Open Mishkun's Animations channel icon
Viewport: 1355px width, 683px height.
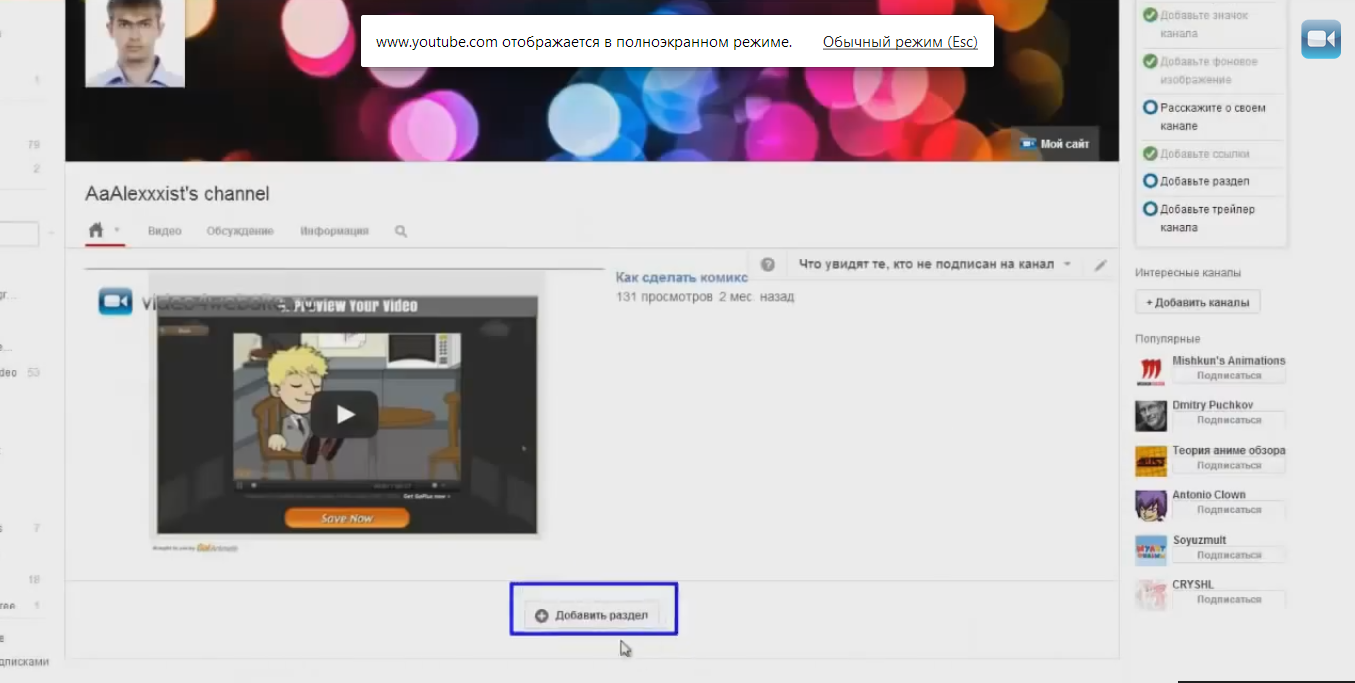[1151, 371]
